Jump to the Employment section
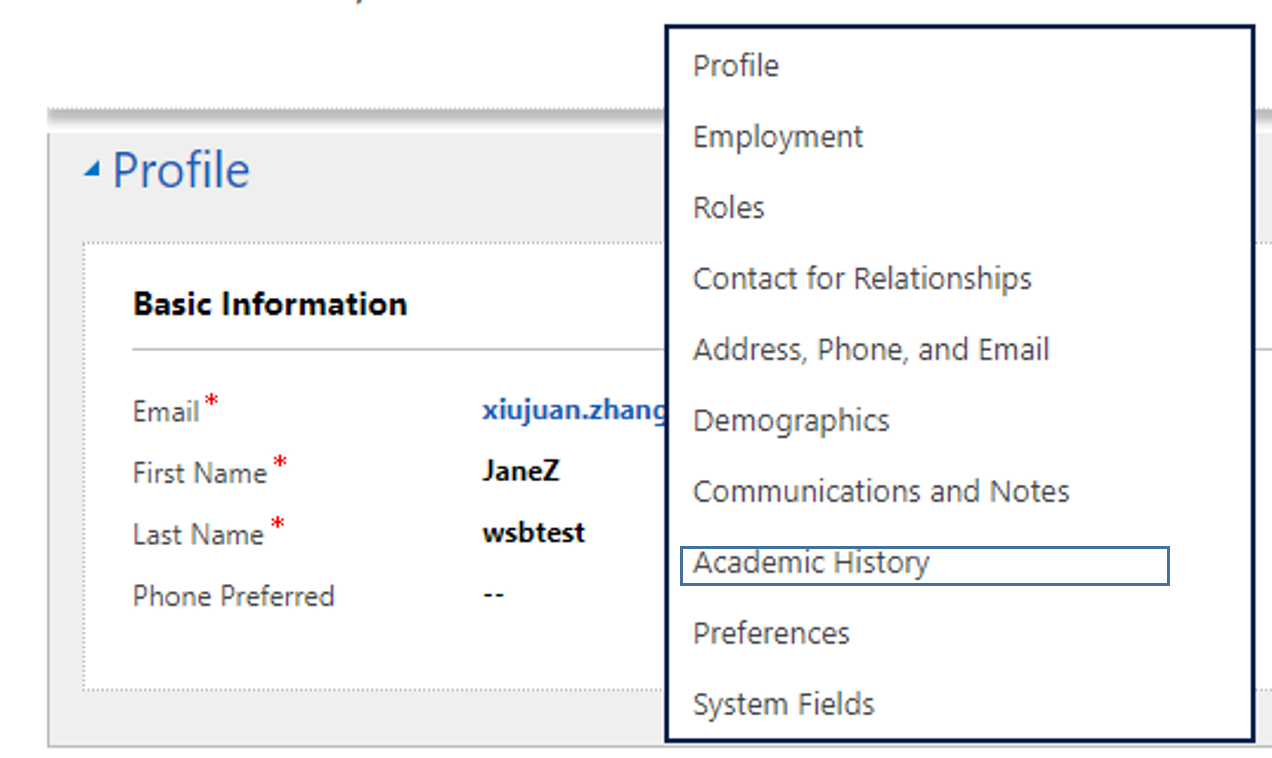 click(x=778, y=137)
